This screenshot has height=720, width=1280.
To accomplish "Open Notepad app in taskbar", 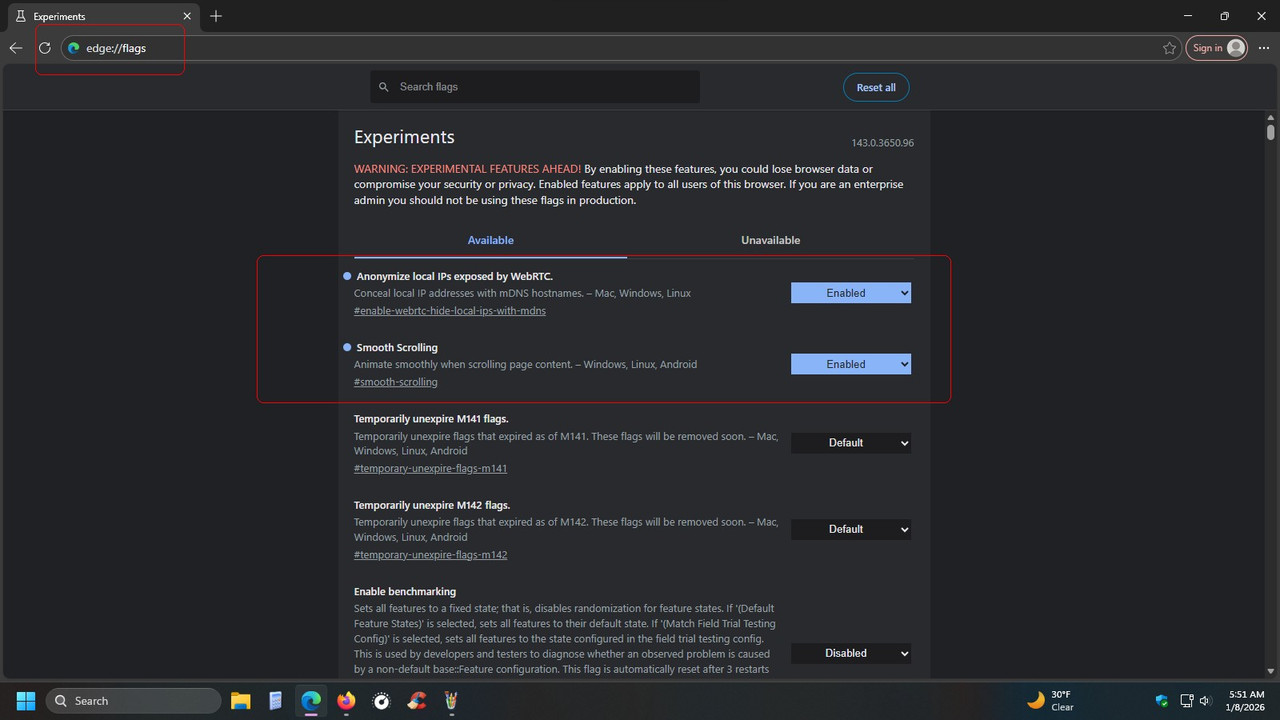I will pos(276,701).
